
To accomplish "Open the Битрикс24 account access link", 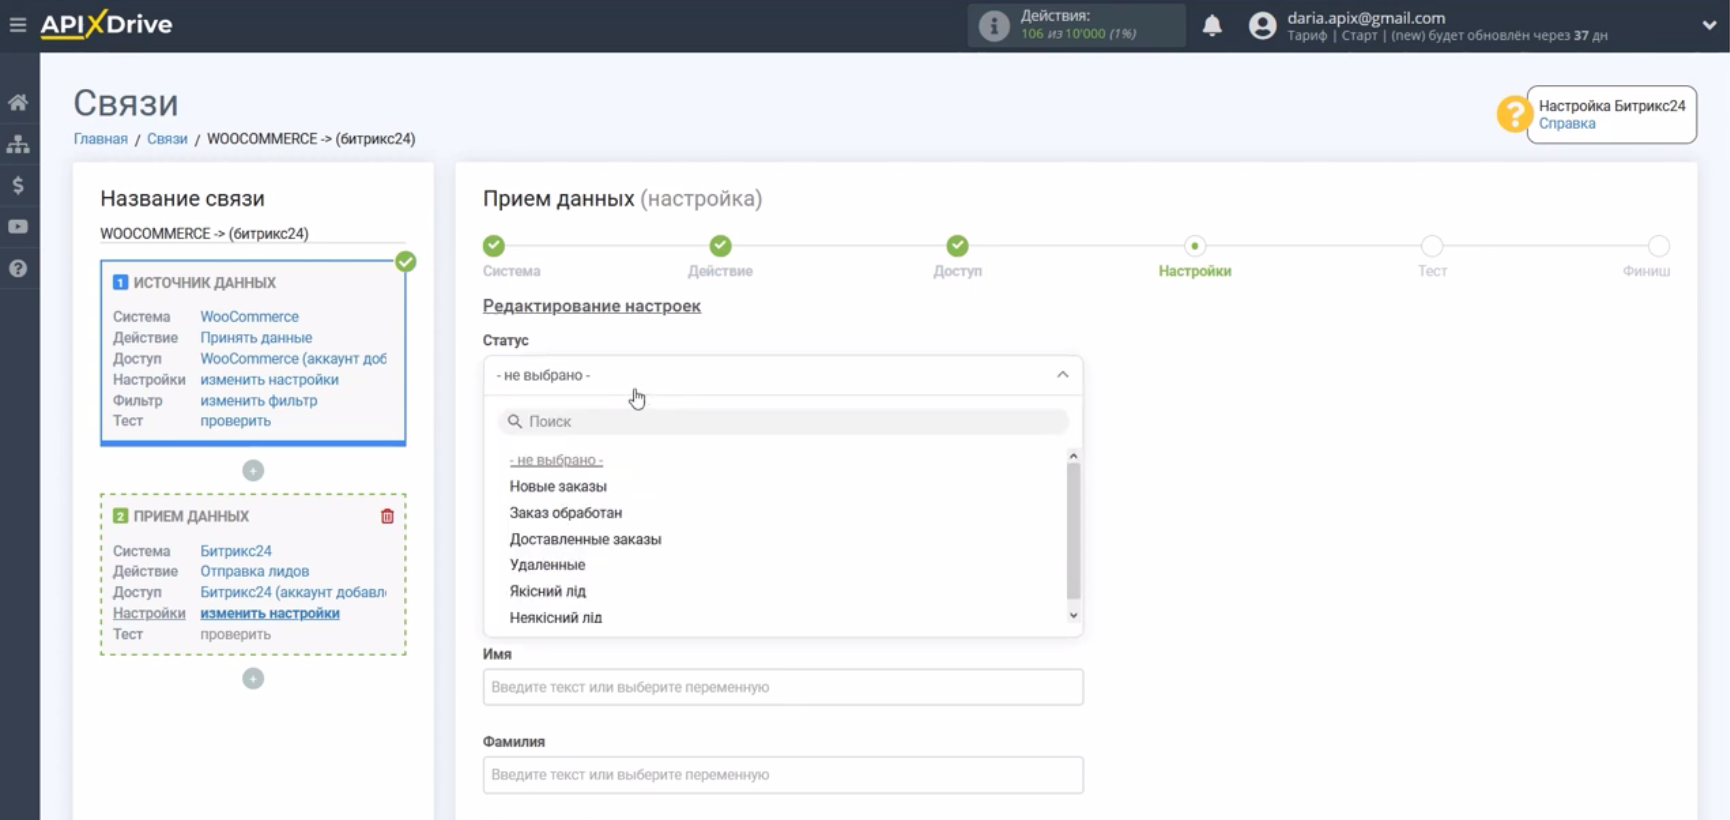I will [293, 592].
